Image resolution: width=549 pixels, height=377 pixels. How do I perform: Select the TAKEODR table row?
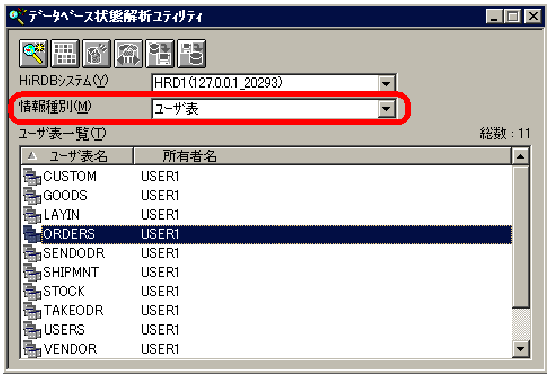coord(266,311)
